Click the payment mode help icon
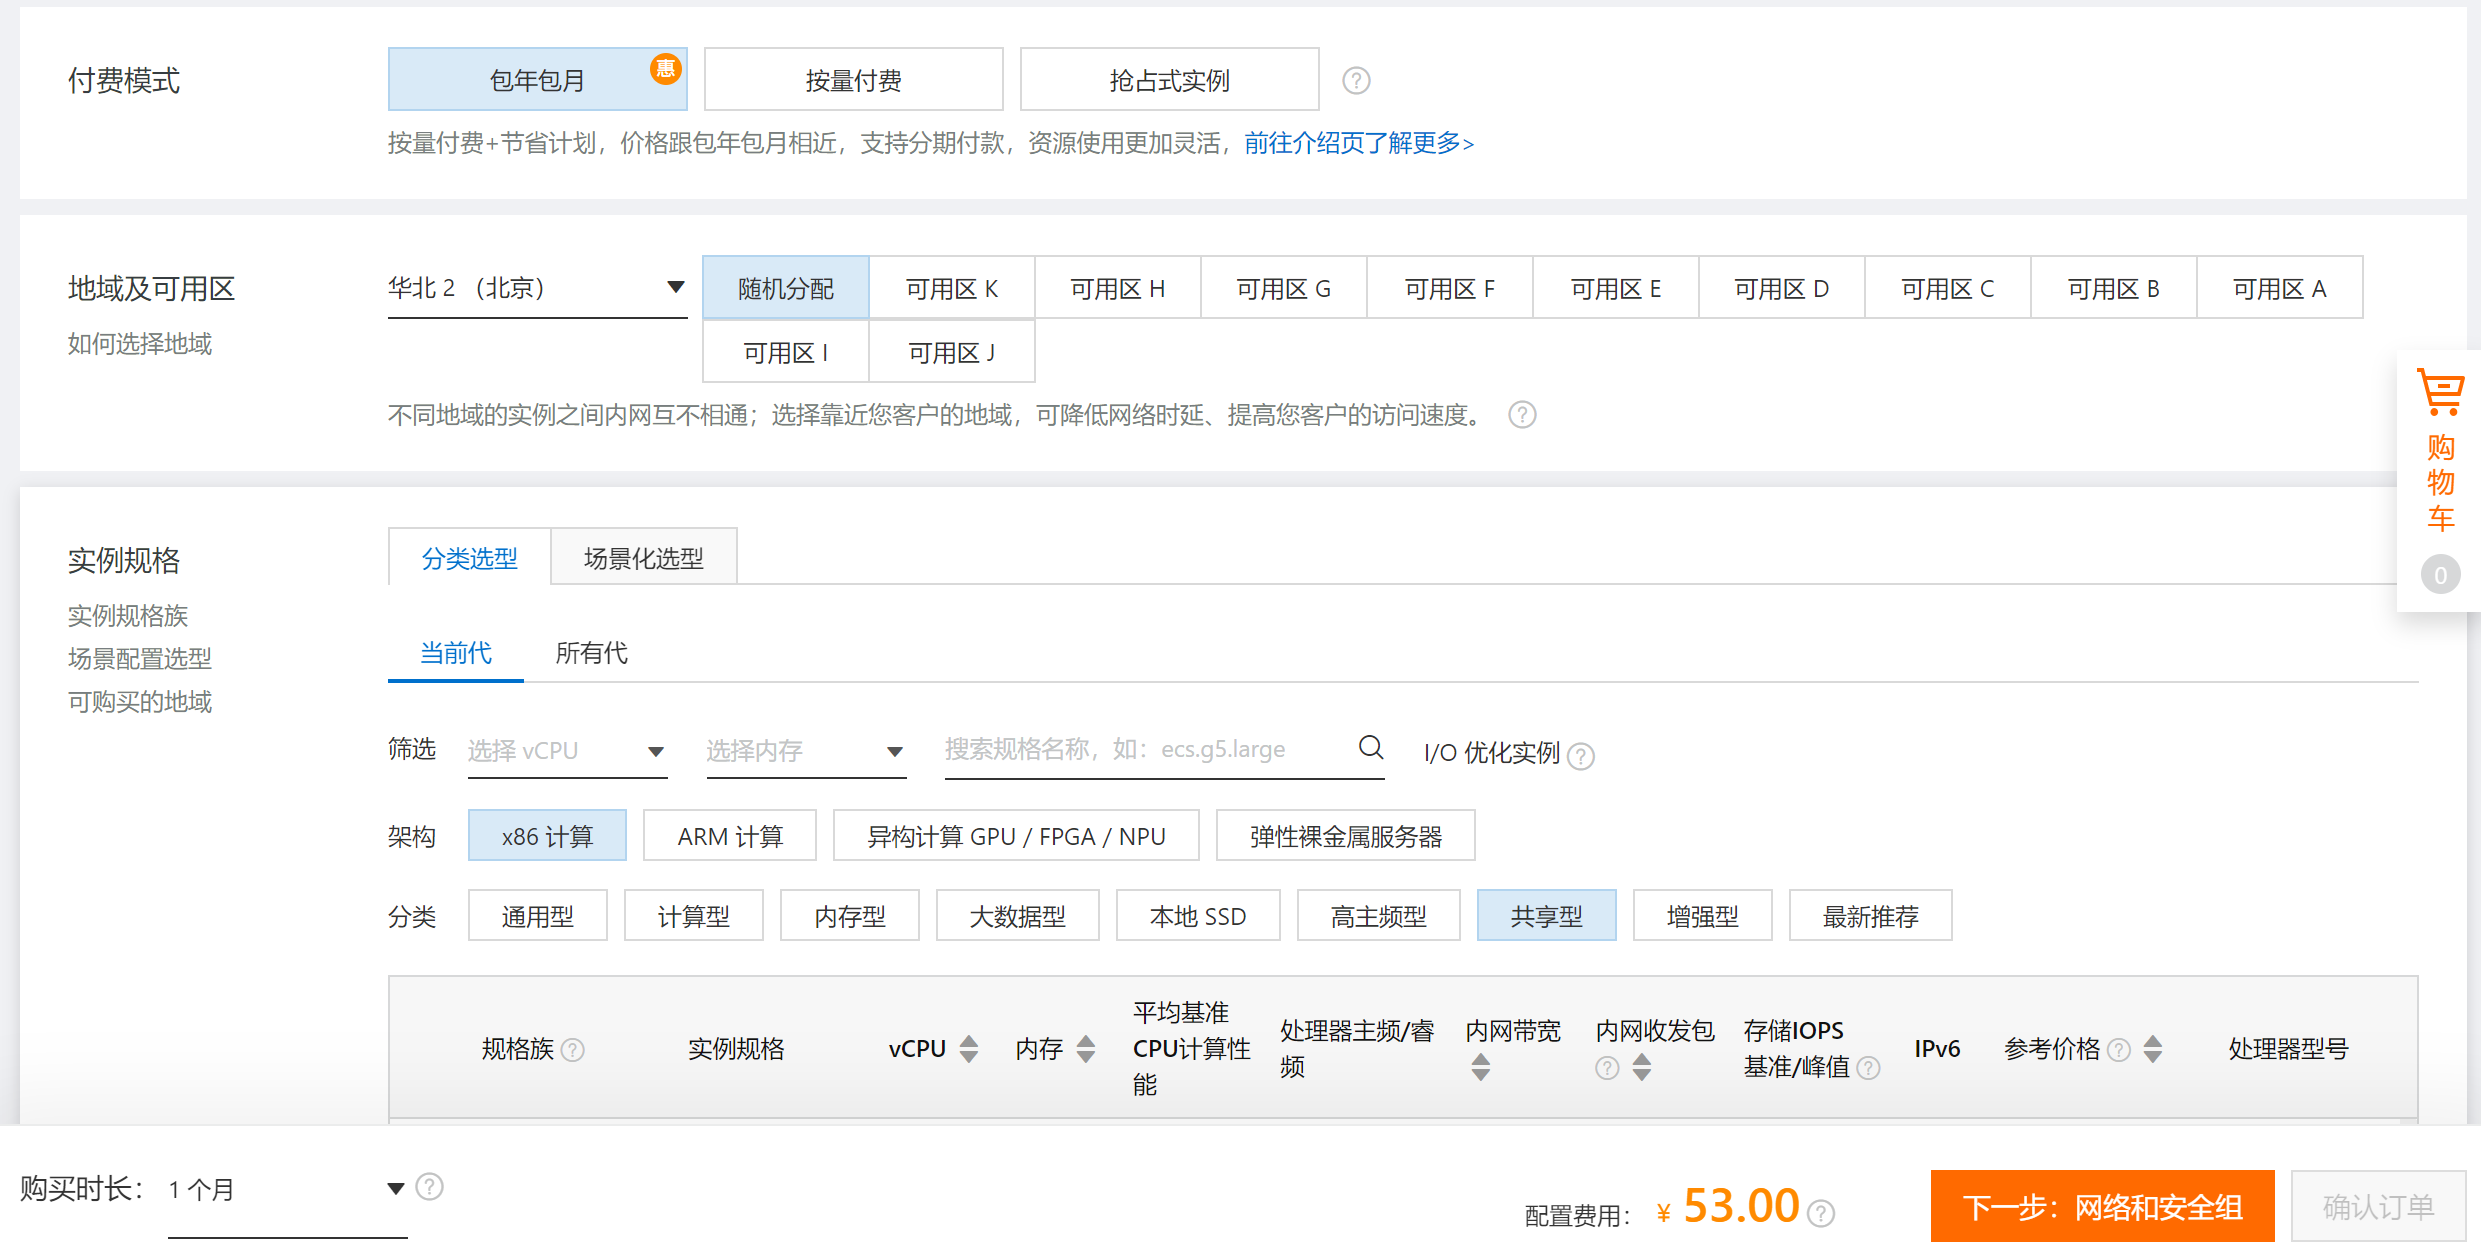2481x1244 pixels. (1356, 80)
